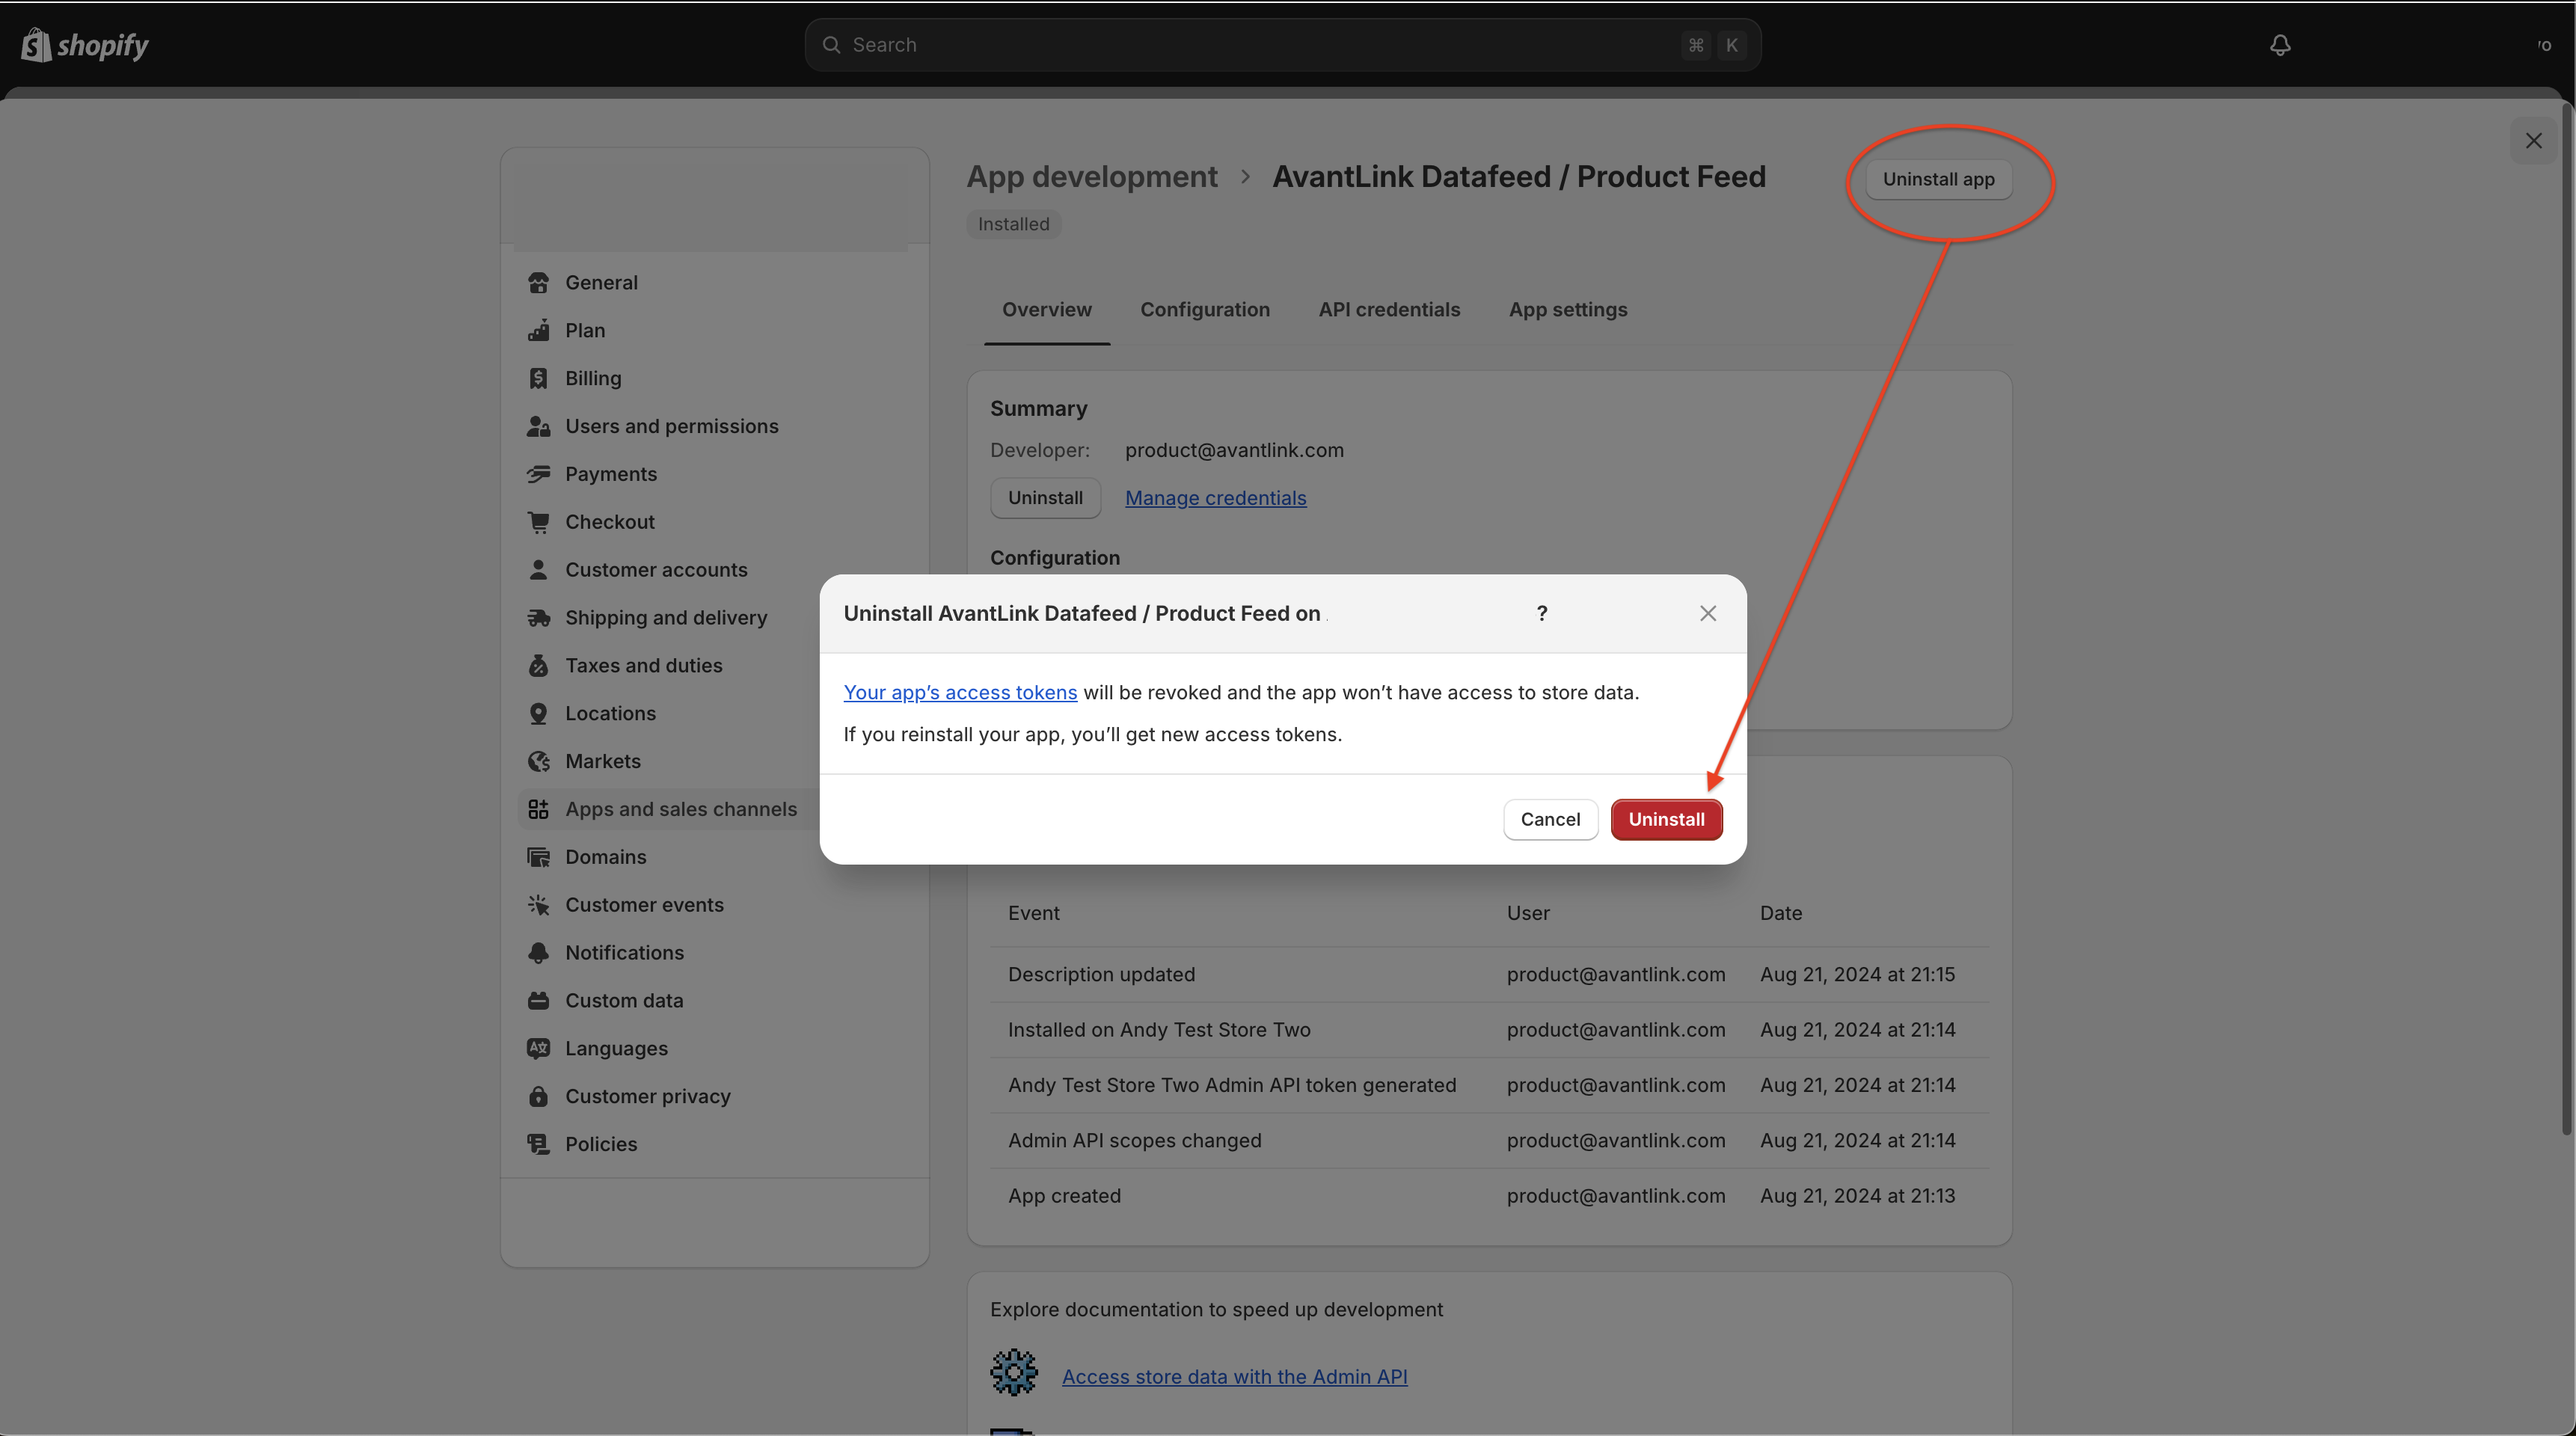Click the App development breadcrumb

coord(1091,177)
